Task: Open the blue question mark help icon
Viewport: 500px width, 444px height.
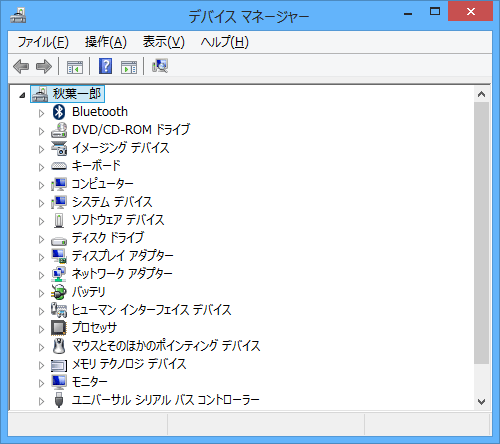Action: coord(105,66)
